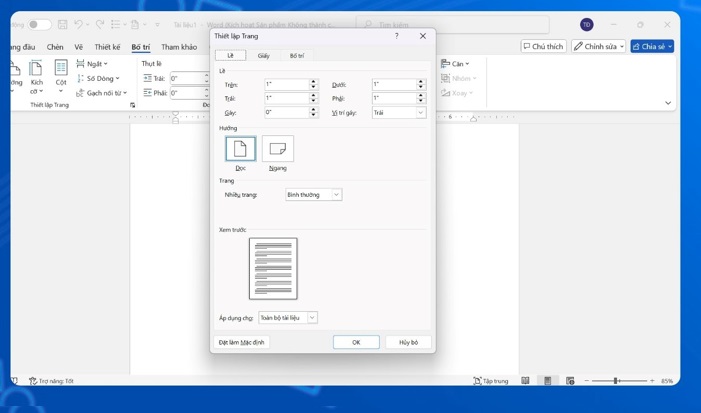This screenshot has width=701, height=413.
Task: Select the Dọc portrait orientation icon
Action: [x=240, y=149]
